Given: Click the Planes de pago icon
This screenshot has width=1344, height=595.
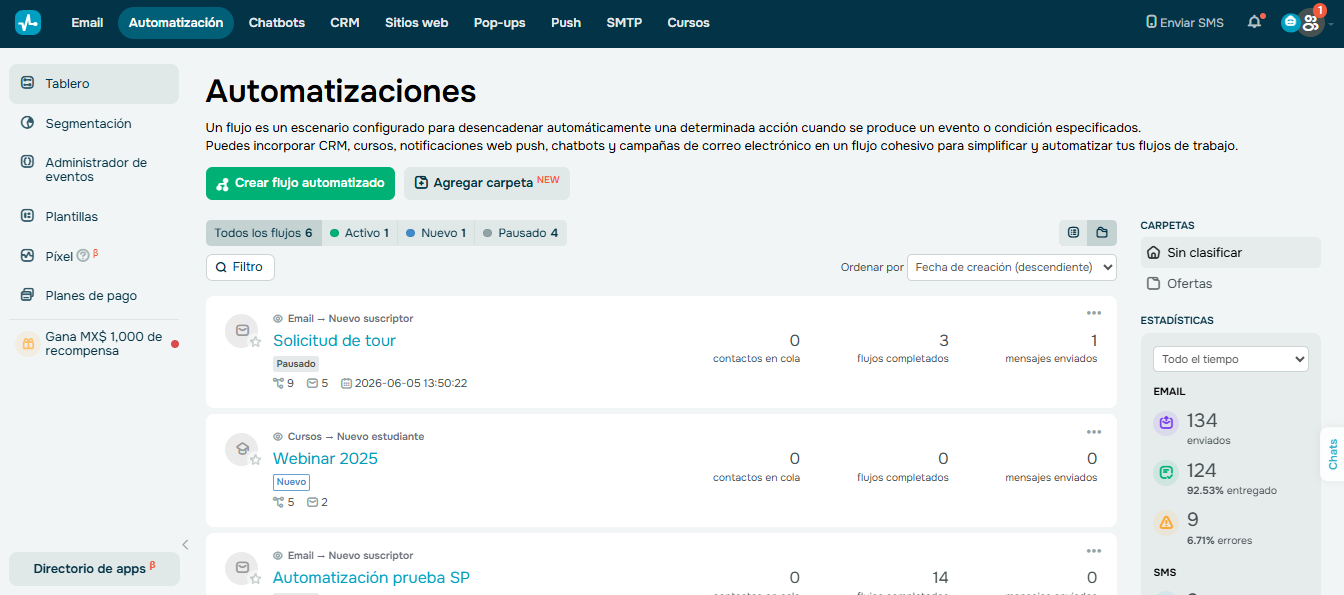Looking at the screenshot, I should tap(27, 295).
